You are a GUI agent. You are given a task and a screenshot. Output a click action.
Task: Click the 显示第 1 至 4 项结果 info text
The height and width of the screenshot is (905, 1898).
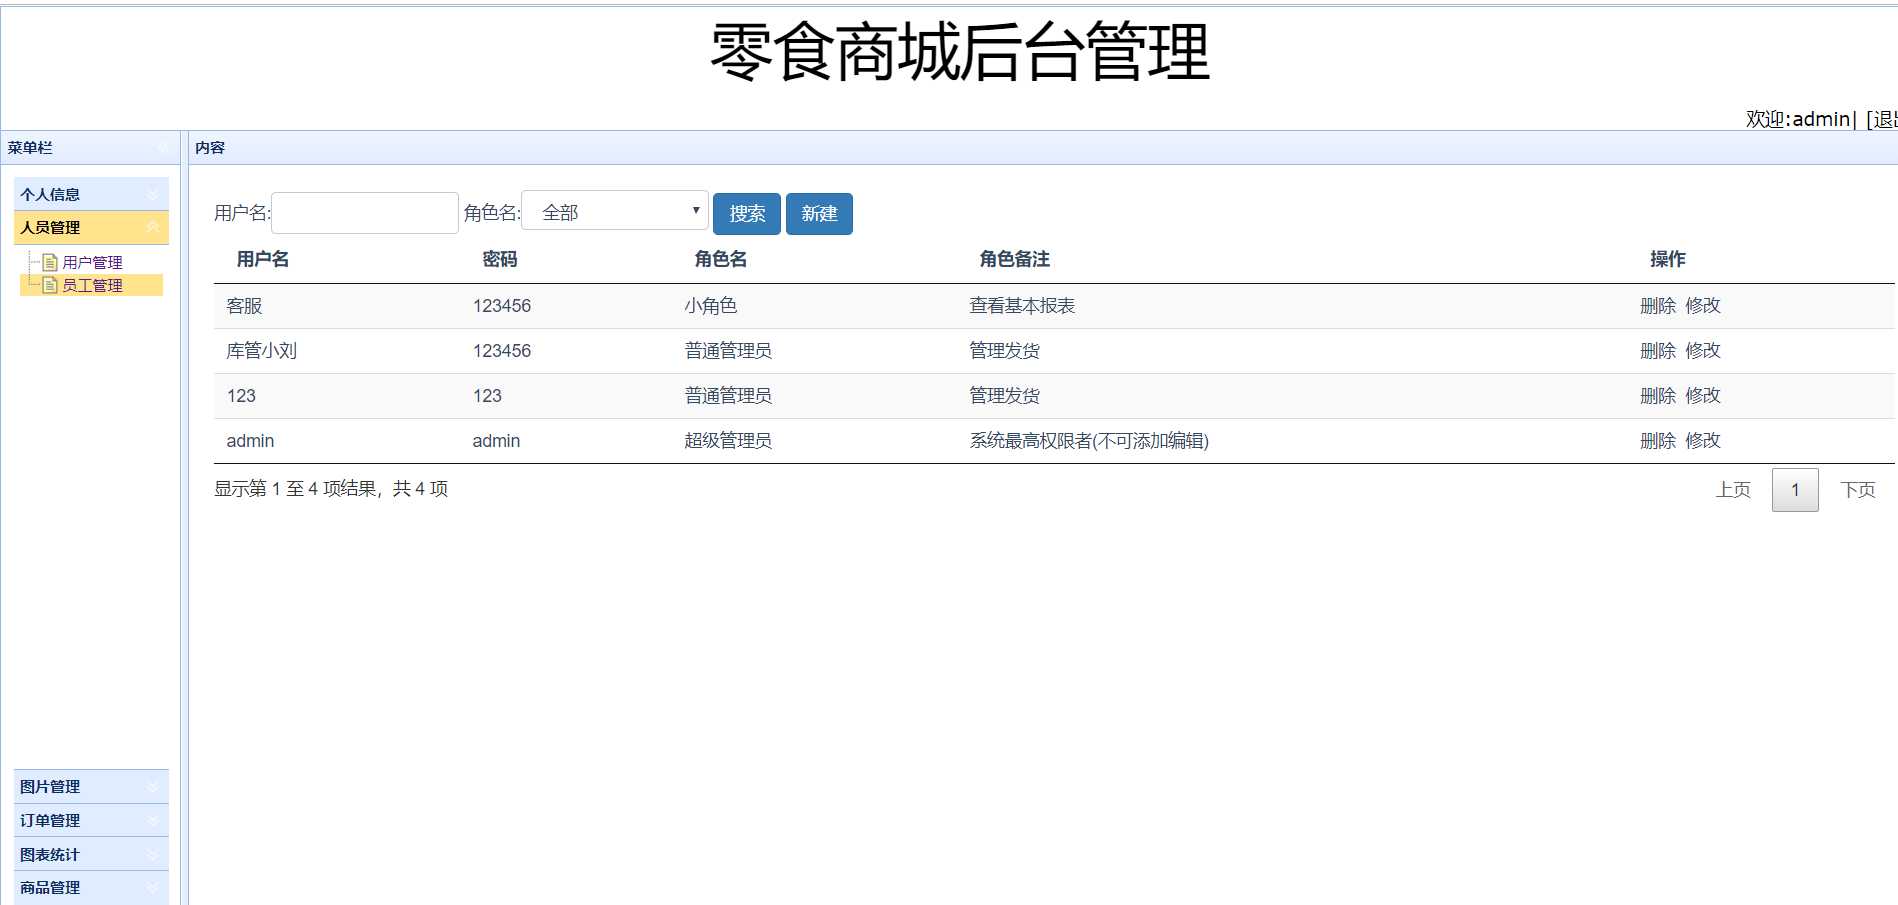(331, 489)
